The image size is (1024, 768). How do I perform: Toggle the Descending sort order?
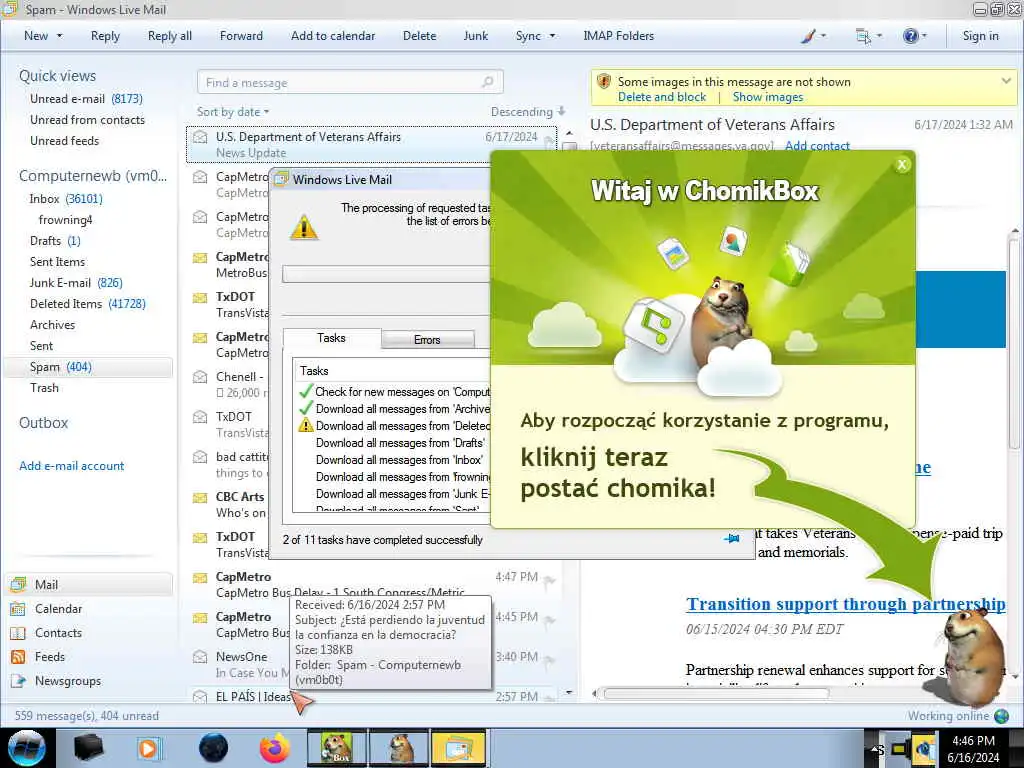pos(528,112)
